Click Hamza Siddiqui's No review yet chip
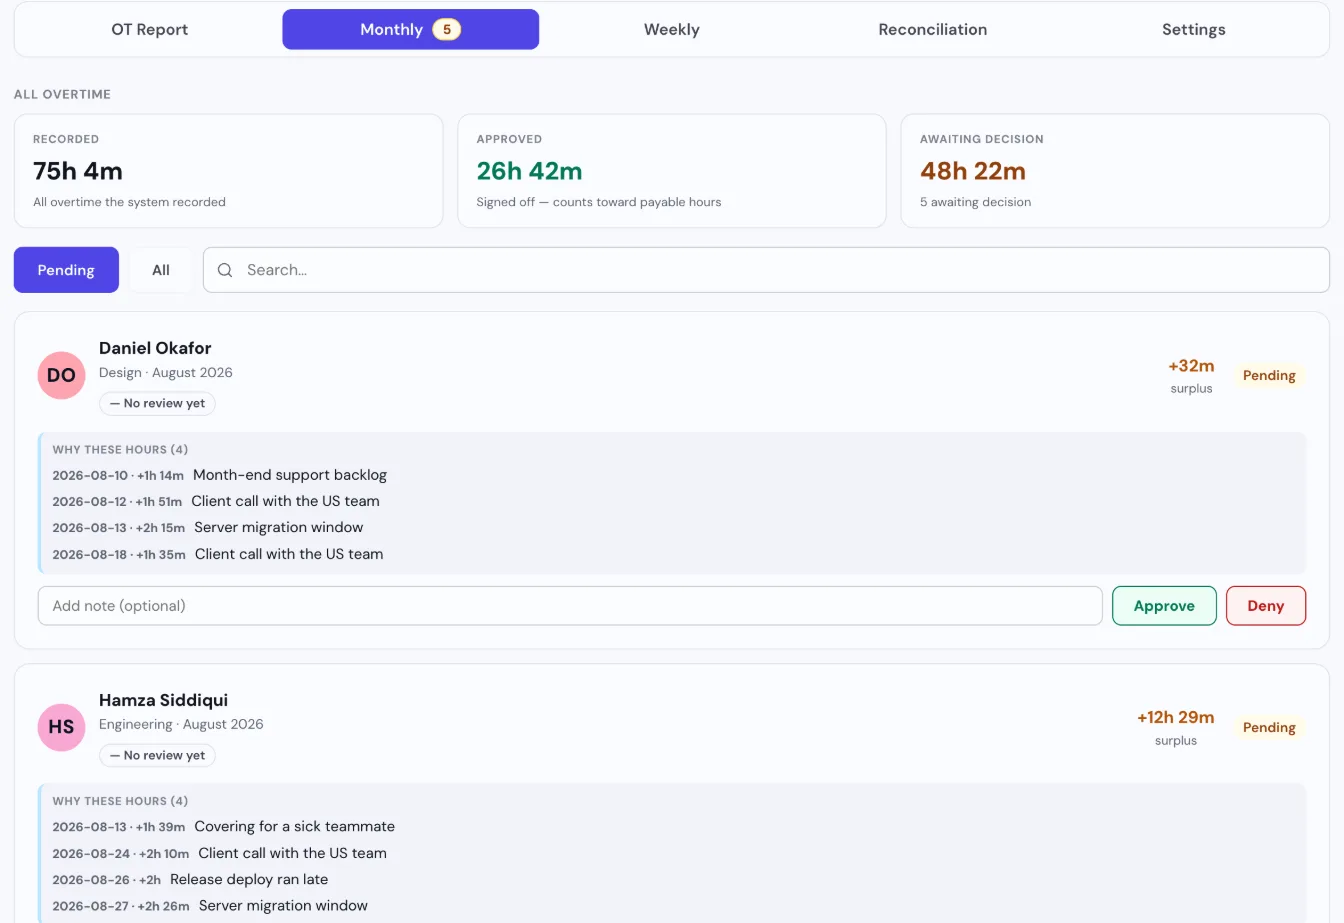The image size is (1344, 923). (x=157, y=755)
